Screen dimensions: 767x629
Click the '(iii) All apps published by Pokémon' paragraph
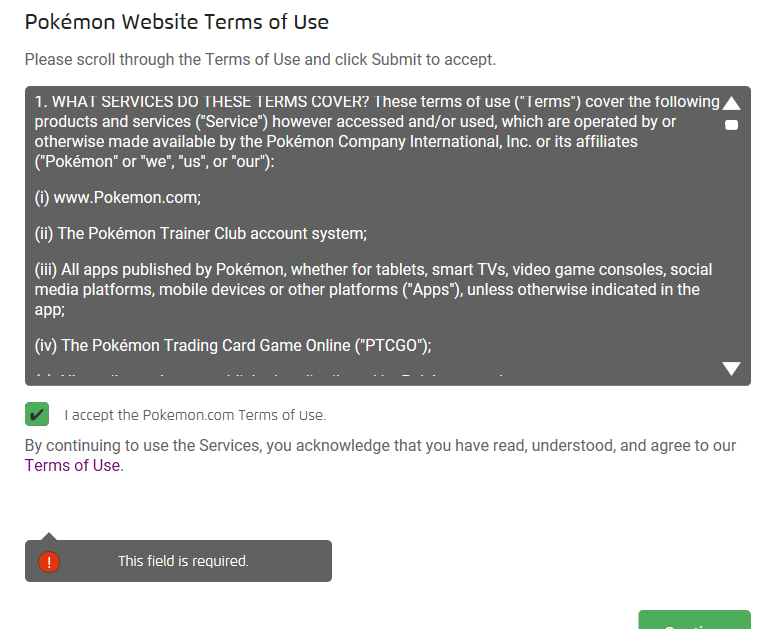[x=373, y=290]
